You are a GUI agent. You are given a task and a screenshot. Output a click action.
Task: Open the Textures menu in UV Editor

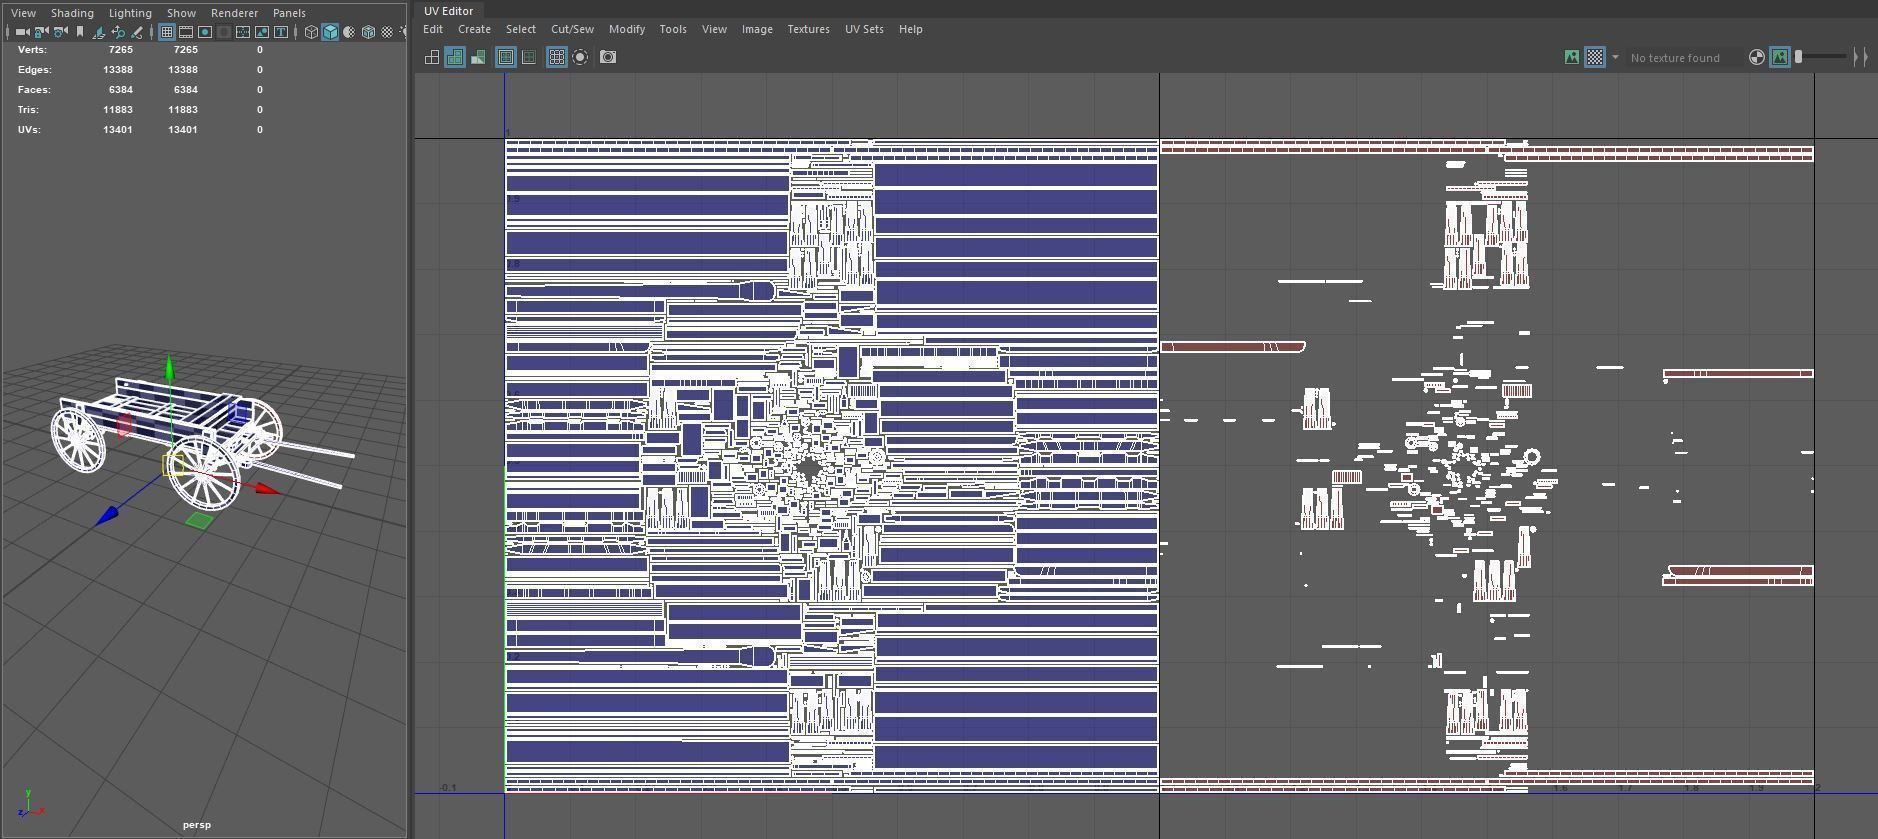[808, 29]
